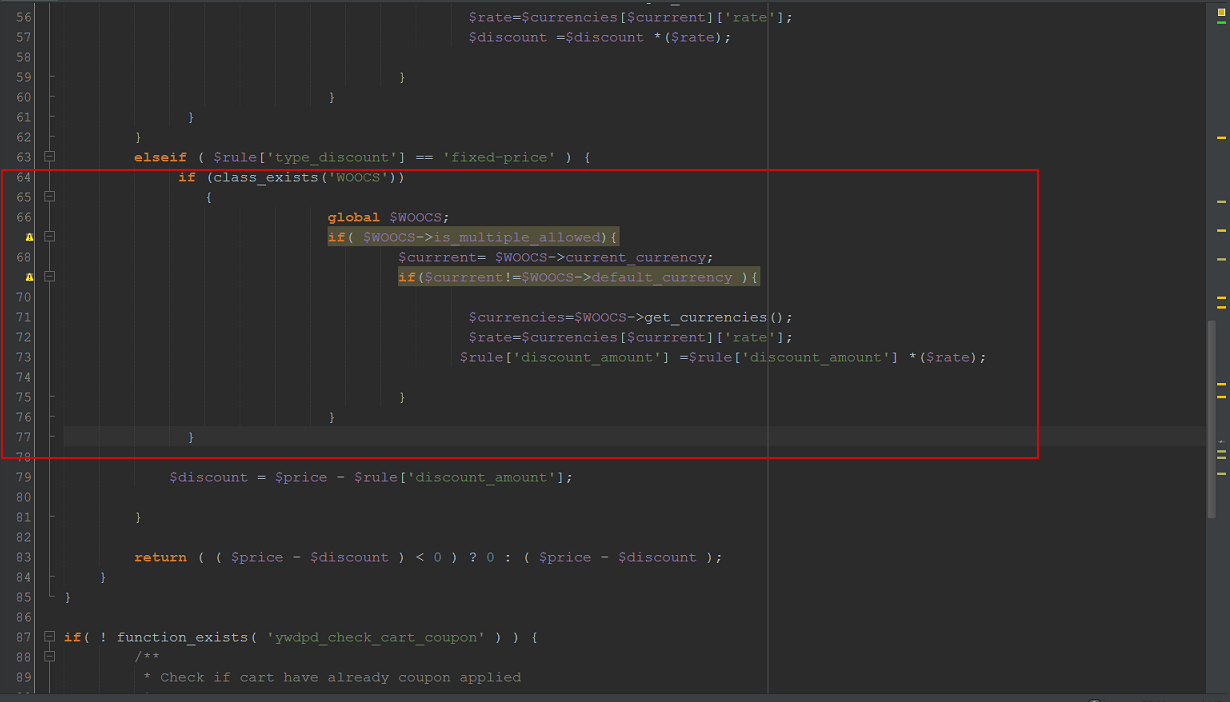Click the return statement on line 83
Viewport: 1230px width, 702px height.
point(428,557)
